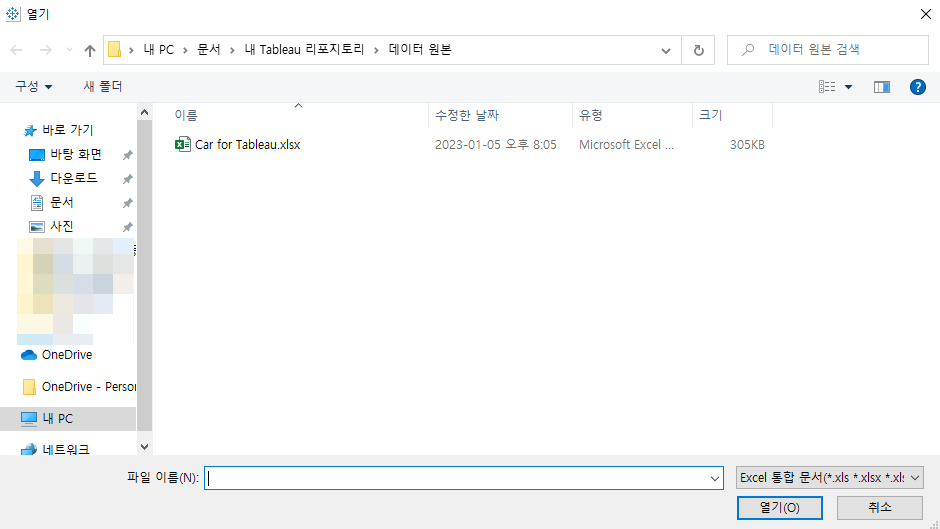Open OneDrive in navigation pane
Image resolution: width=940 pixels, height=529 pixels.
point(67,355)
